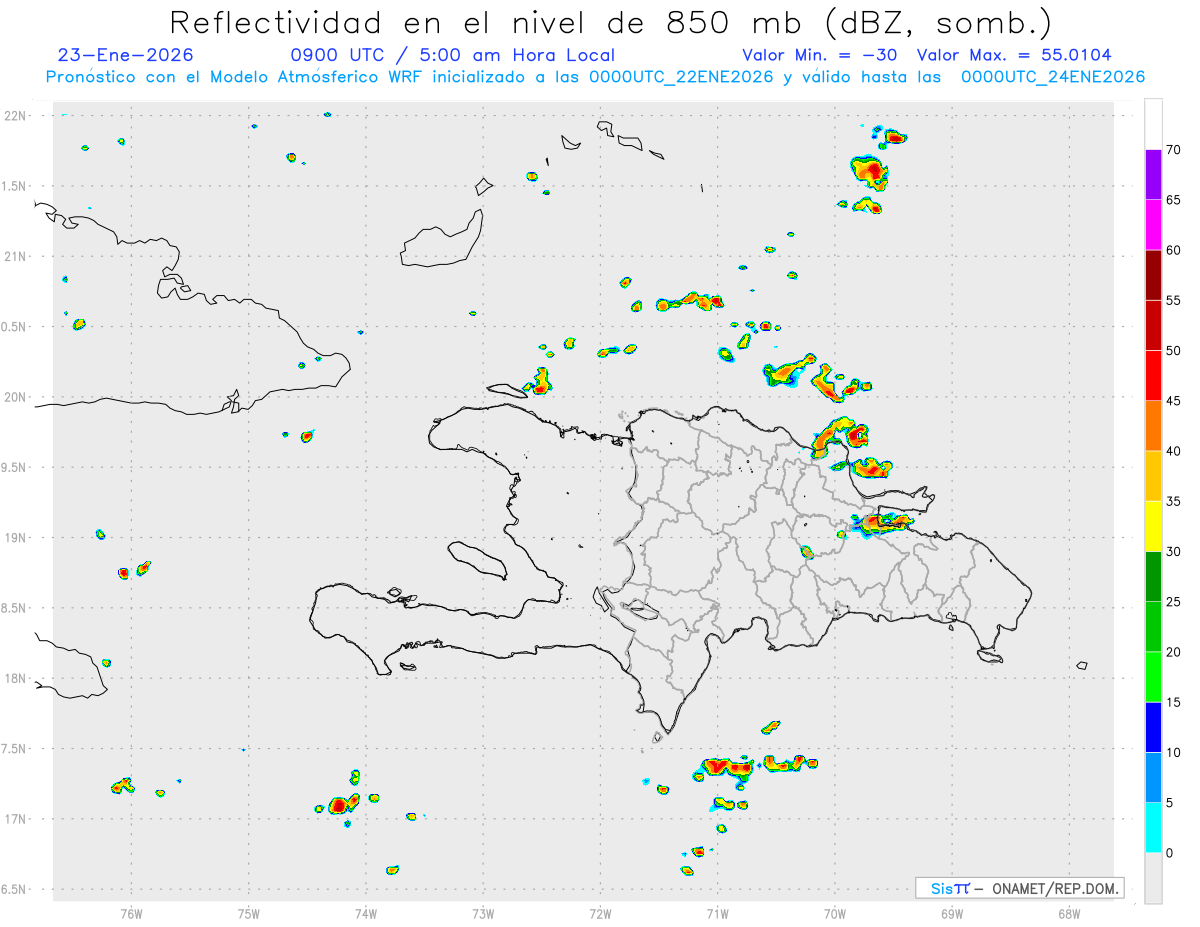The image size is (1200, 927).
Task: Select the '17N' latitude label
Action: 17,819
